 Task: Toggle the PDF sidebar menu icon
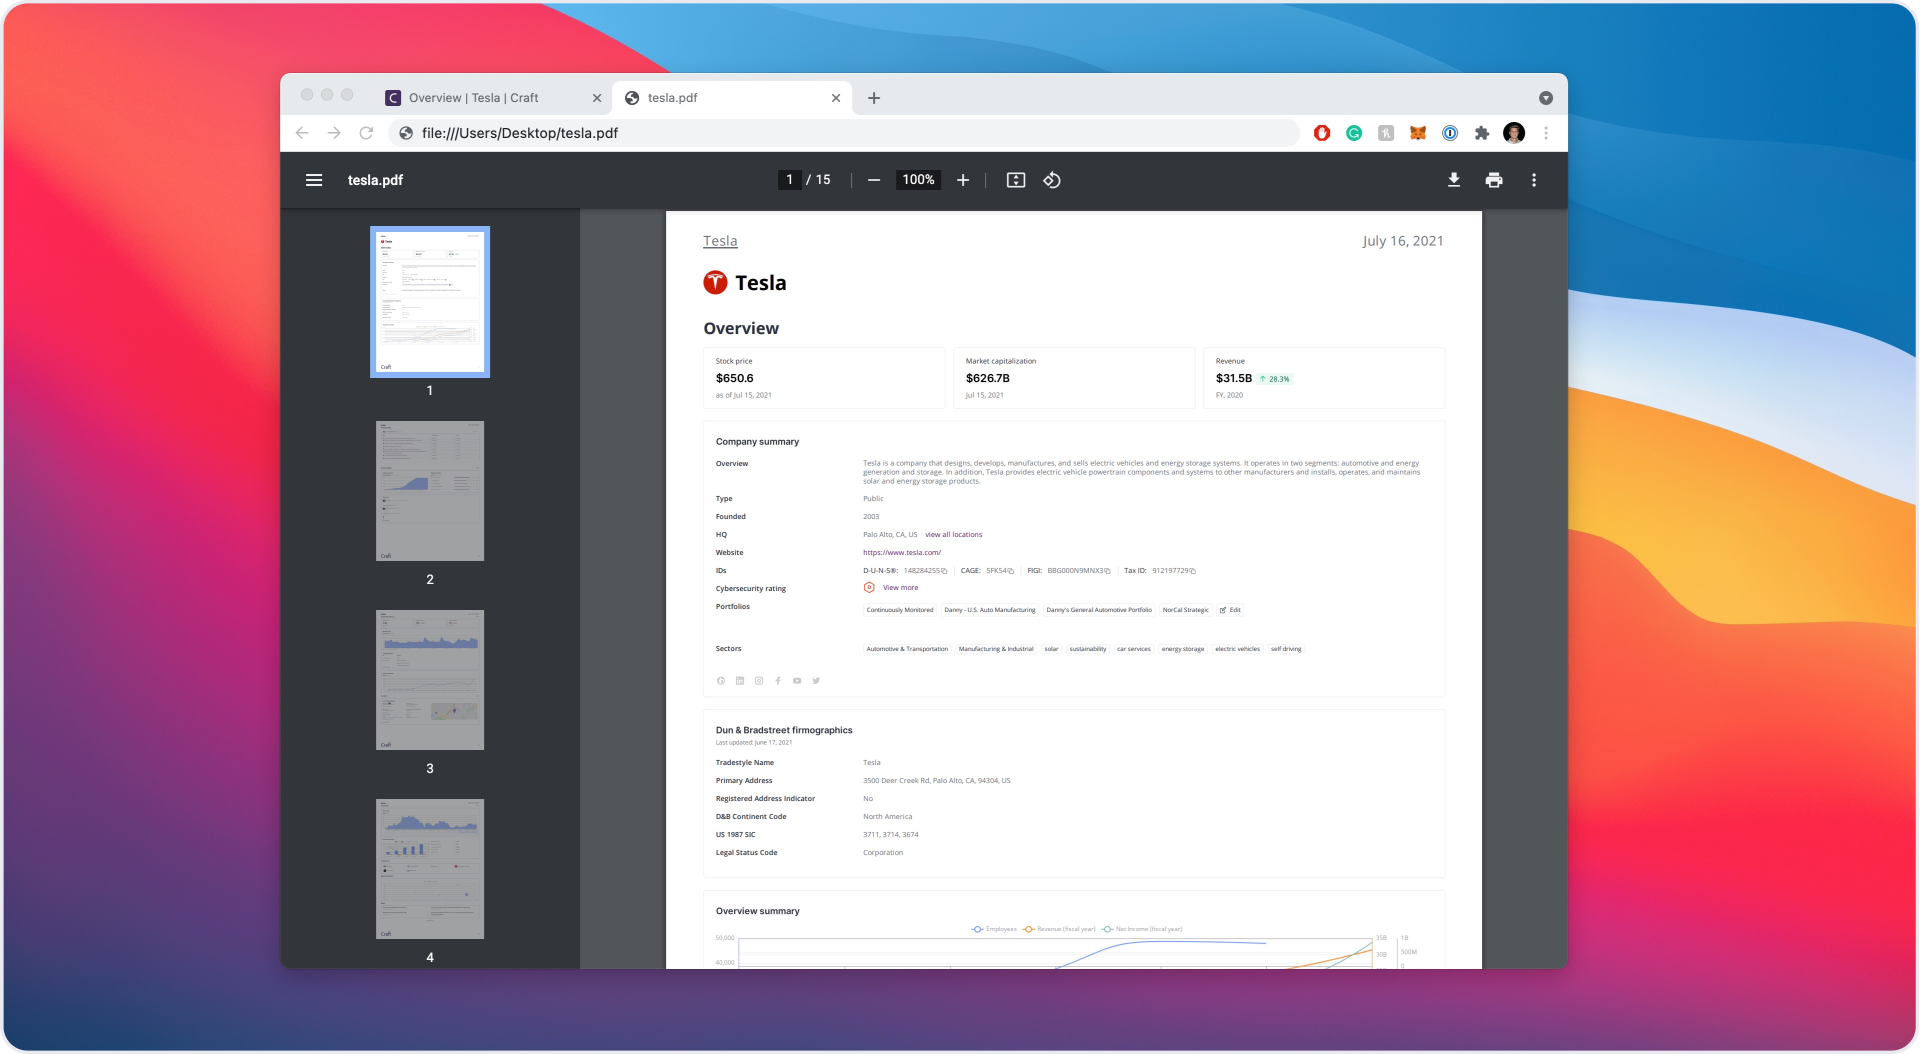point(314,180)
